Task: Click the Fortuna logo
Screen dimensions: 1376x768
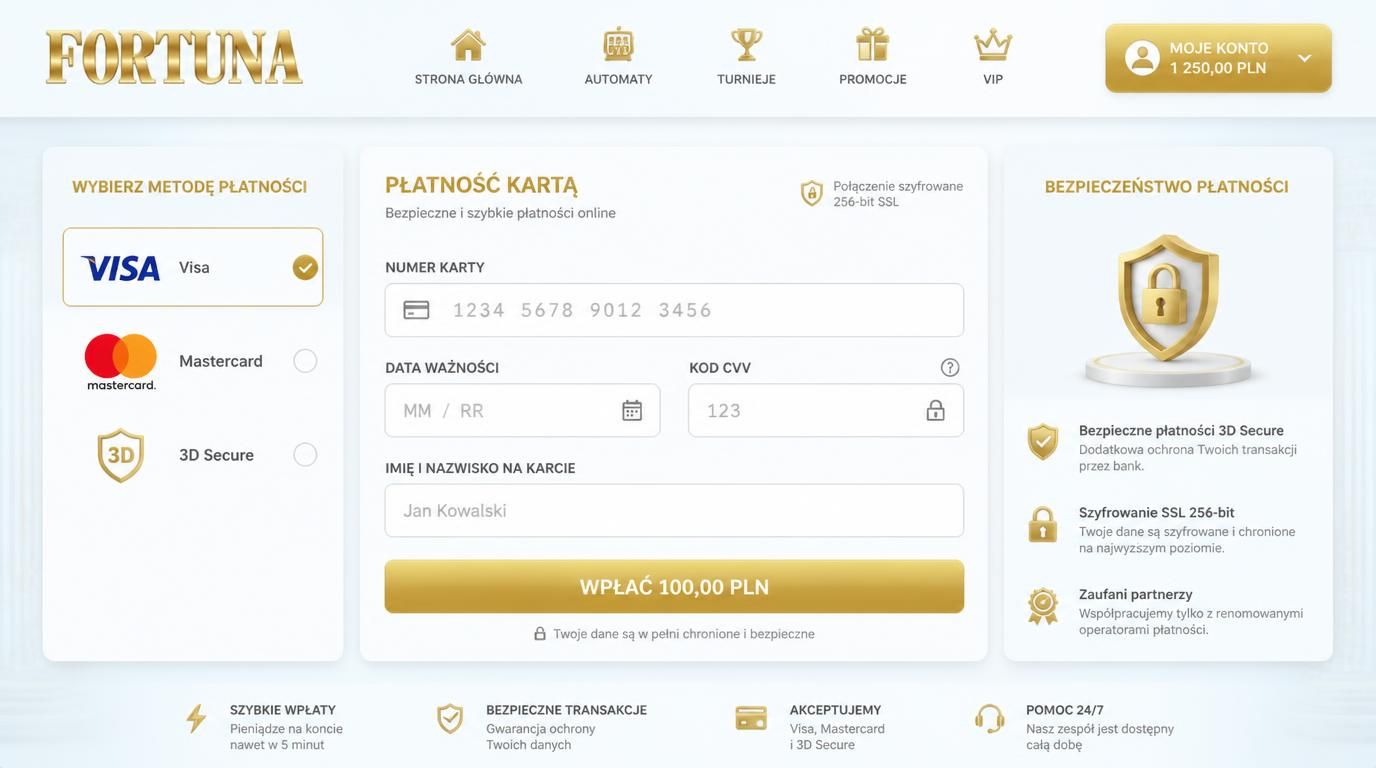Action: (x=174, y=57)
